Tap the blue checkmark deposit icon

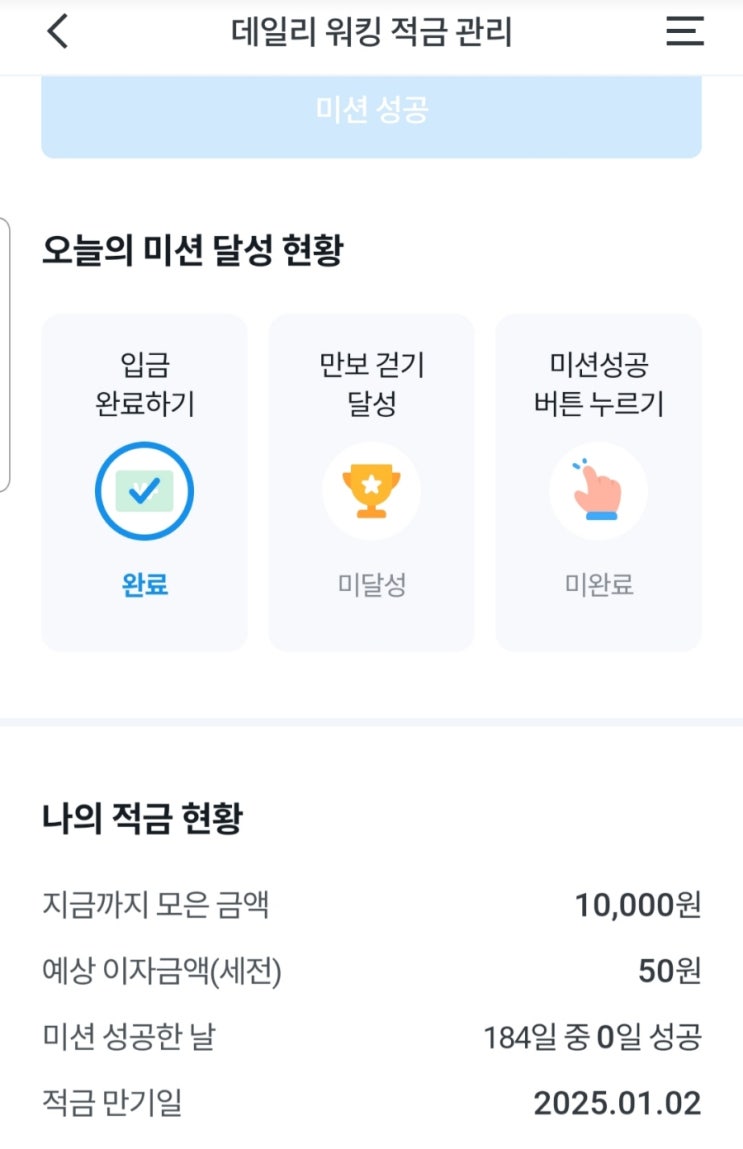tap(144, 491)
